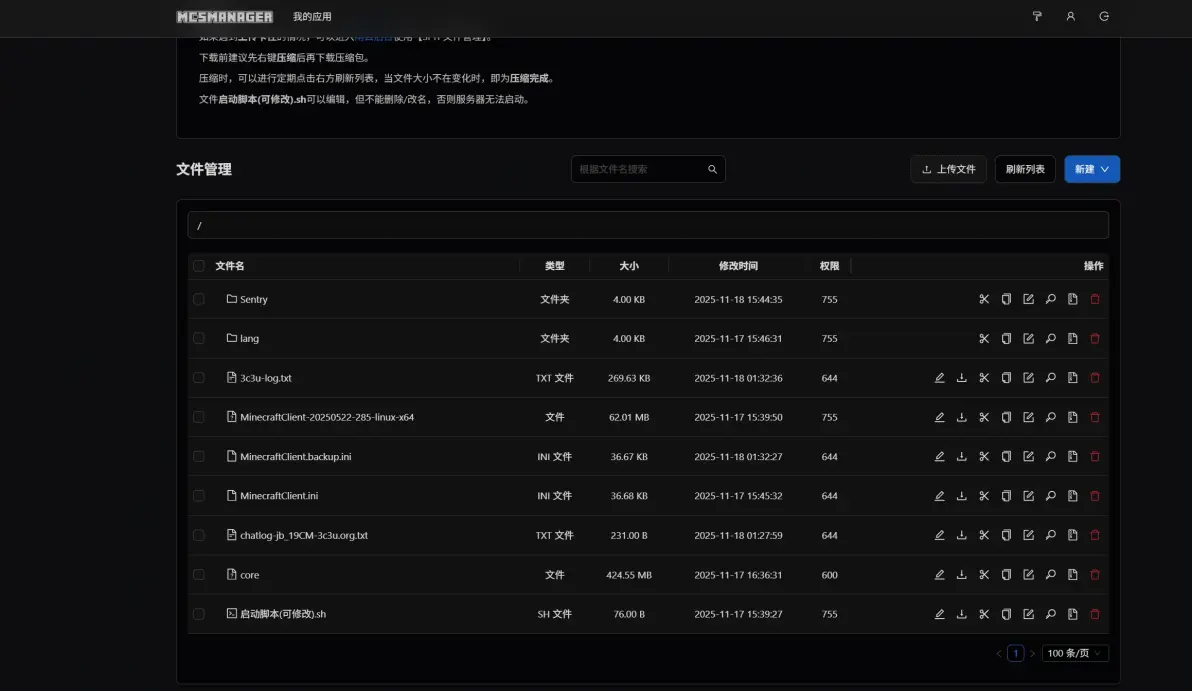Delete MinecraftClient.backup.ini
Screen dimensions: 1192x691
pyautogui.click(x=1095, y=457)
